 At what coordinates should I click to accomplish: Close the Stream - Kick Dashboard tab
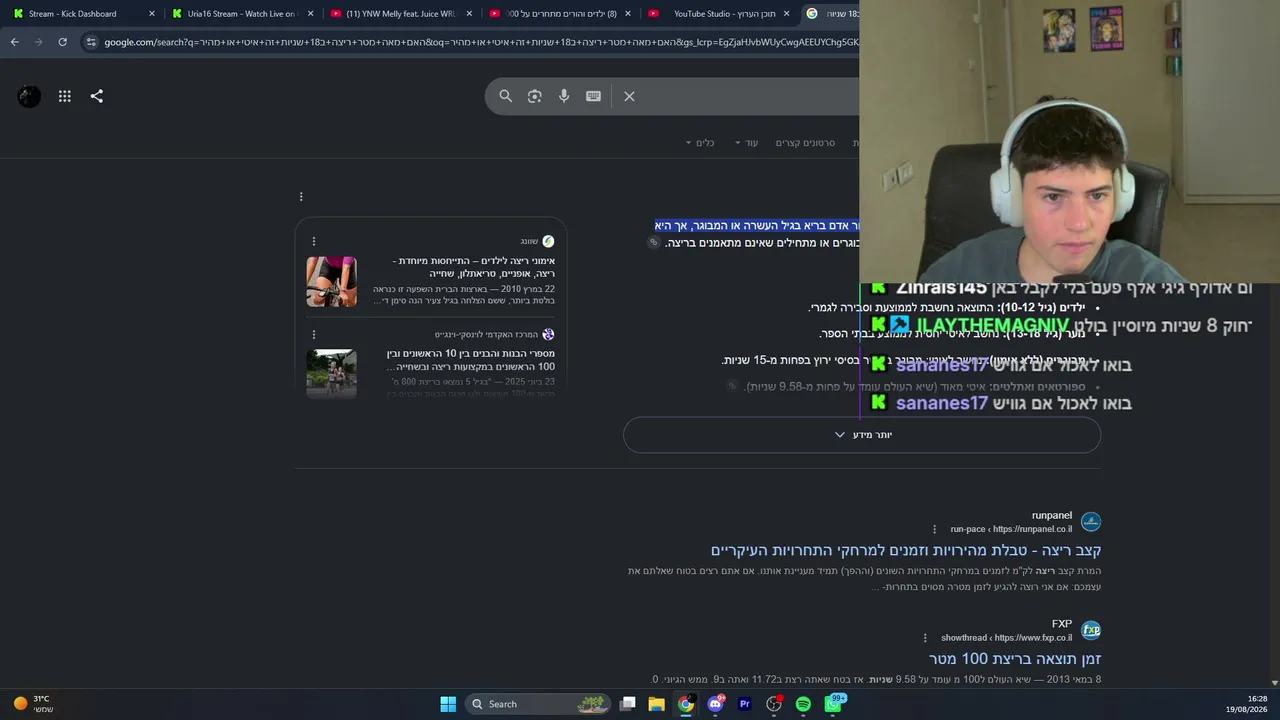pyautogui.click(x=152, y=14)
